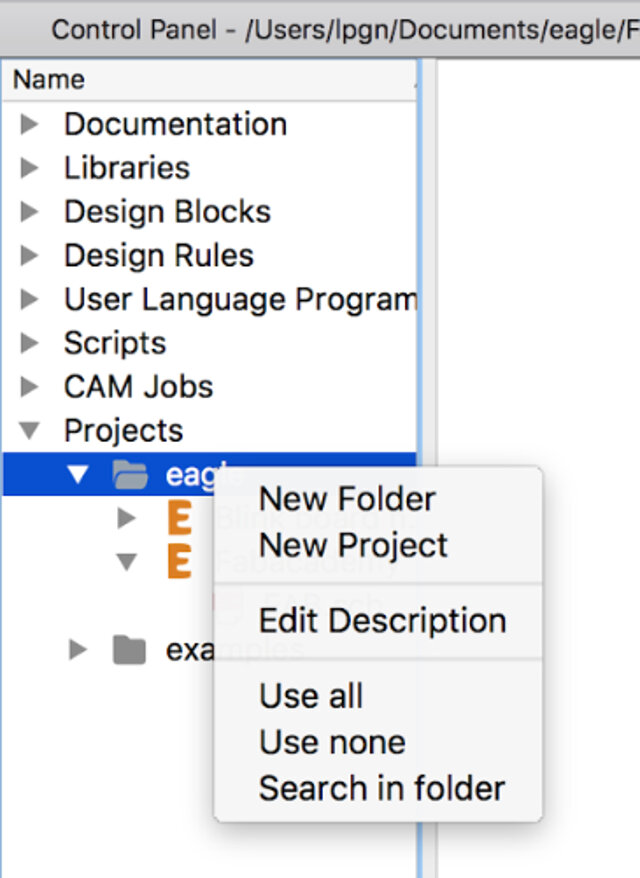Viewport: 640px width, 878px height.
Task: Enable Use all in the context menu
Action: (311, 696)
